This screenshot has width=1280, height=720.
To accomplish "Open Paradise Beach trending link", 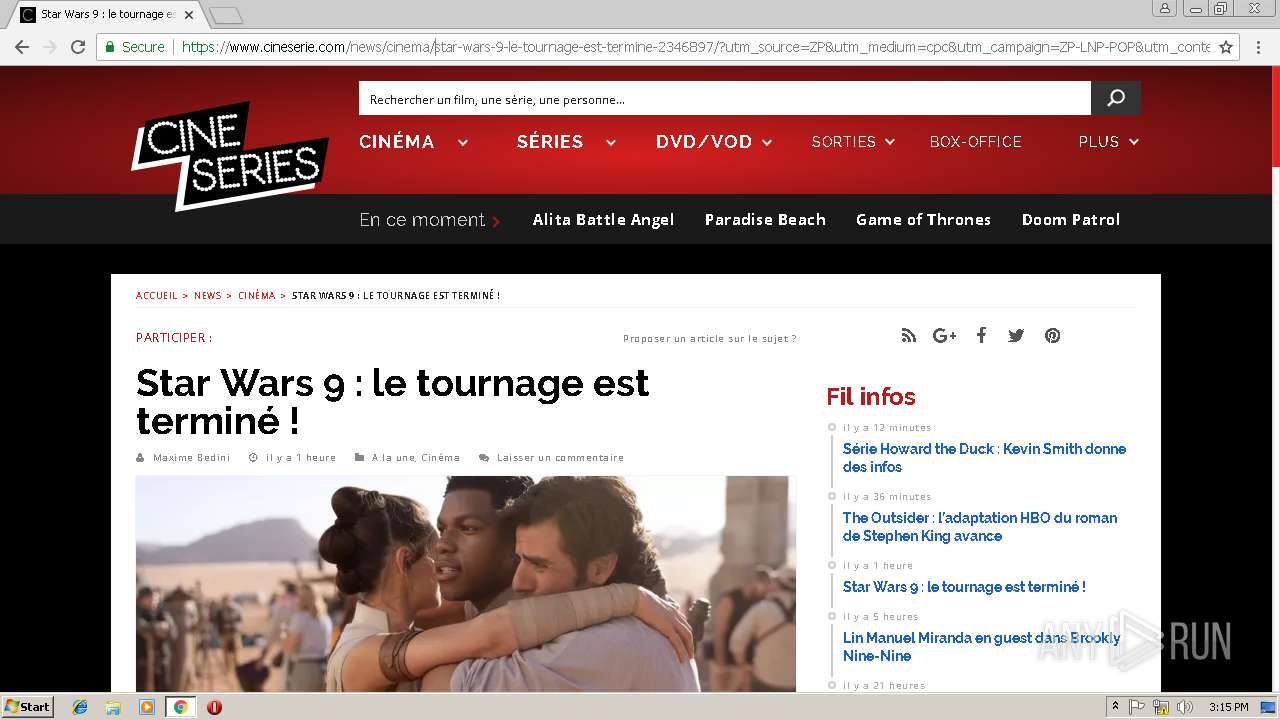I will pyautogui.click(x=765, y=220).
